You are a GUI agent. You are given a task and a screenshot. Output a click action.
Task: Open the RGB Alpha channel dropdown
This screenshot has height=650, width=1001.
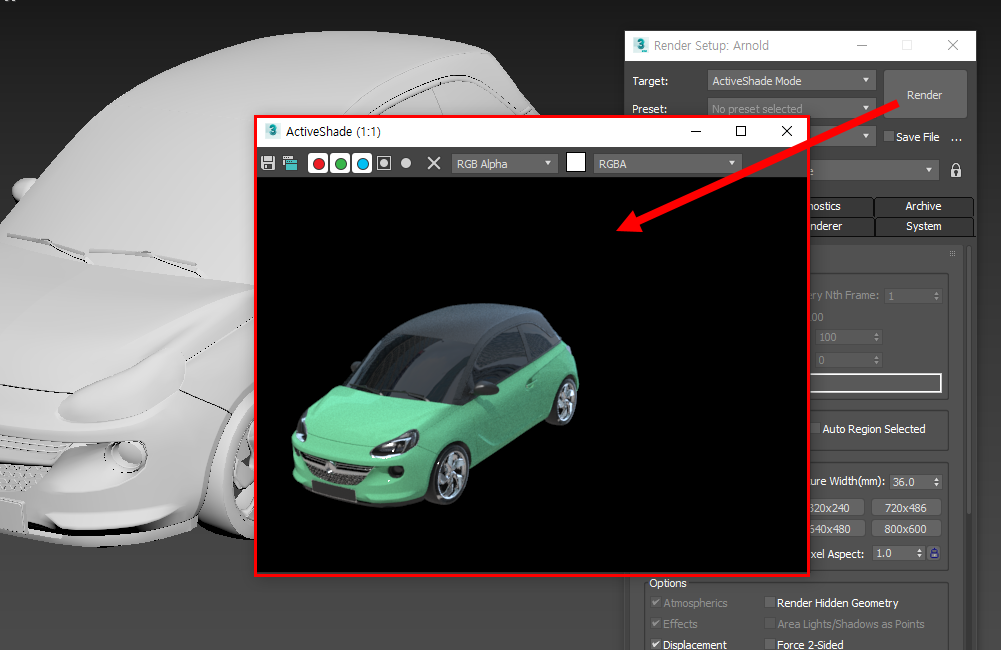pyautogui.click(x=504, y=164)
